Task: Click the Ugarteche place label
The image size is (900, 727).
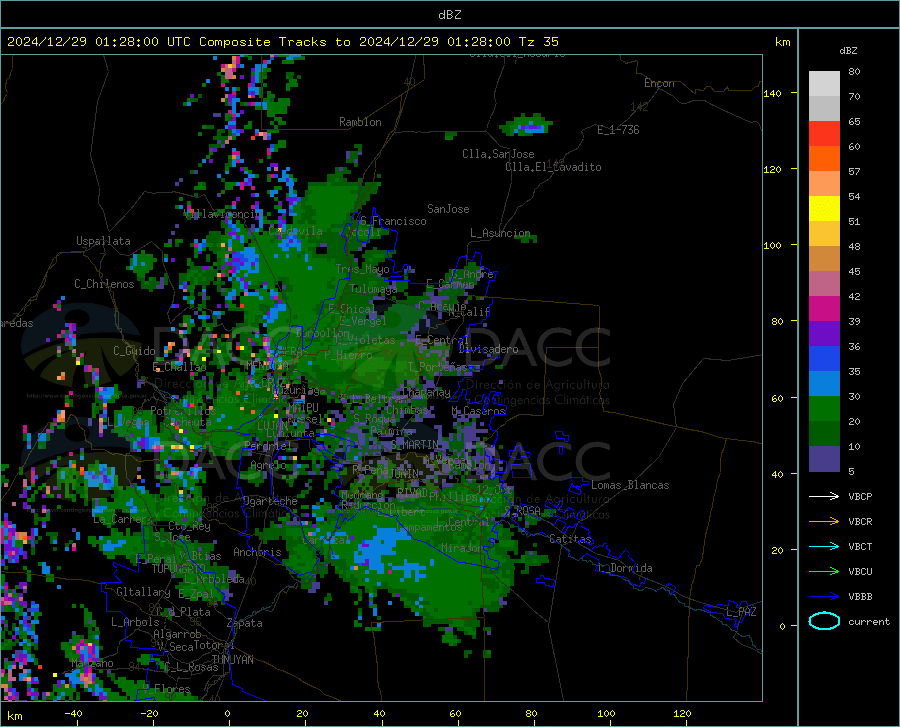Action: click(x=270, y=501)
